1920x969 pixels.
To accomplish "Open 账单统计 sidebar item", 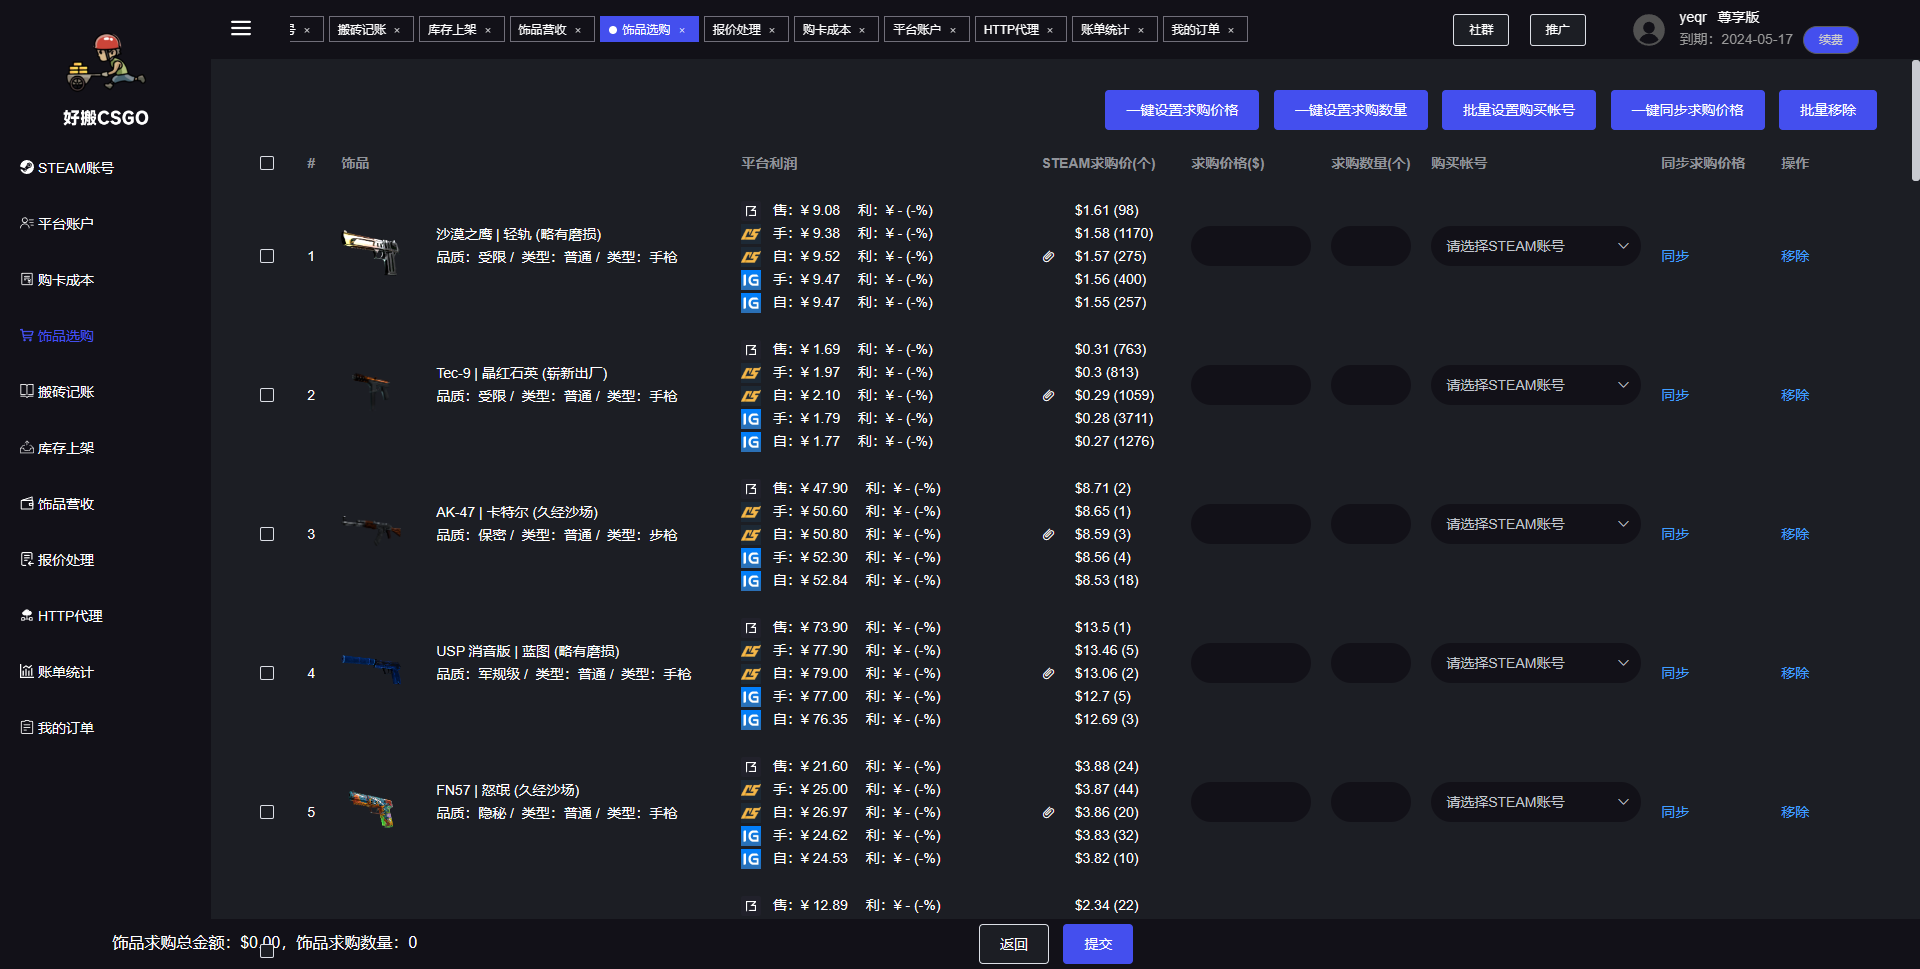I will [x=57, y=672].
